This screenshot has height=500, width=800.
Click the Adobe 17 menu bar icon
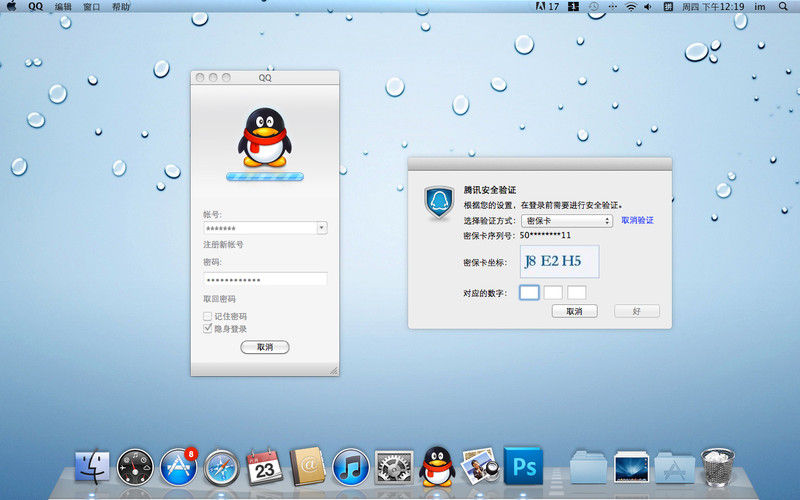click(x=547, y=7)
